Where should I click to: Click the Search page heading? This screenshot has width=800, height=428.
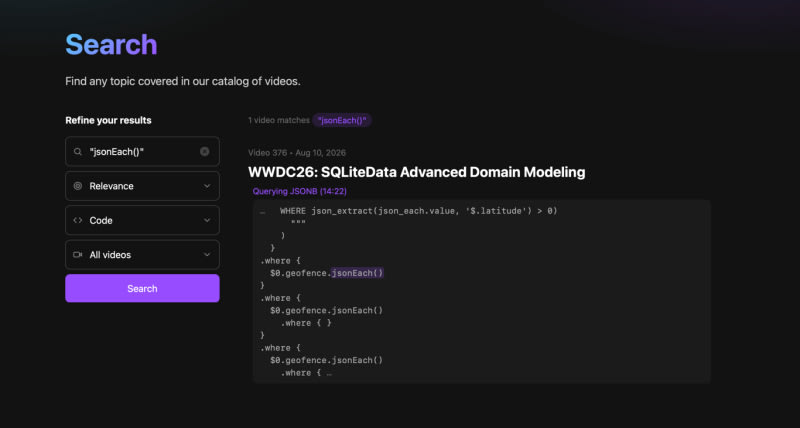click(x=111, y=44)
